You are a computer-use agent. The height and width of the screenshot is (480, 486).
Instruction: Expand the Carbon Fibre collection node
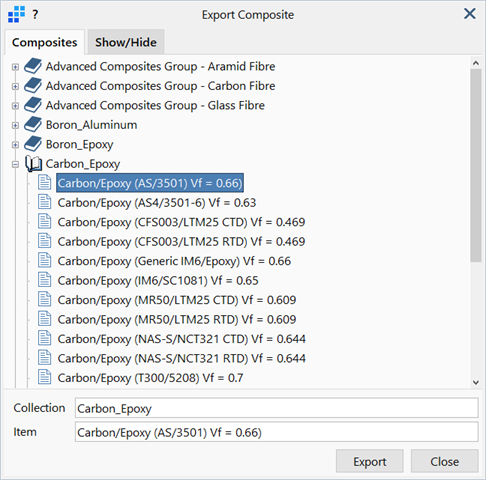15,86
